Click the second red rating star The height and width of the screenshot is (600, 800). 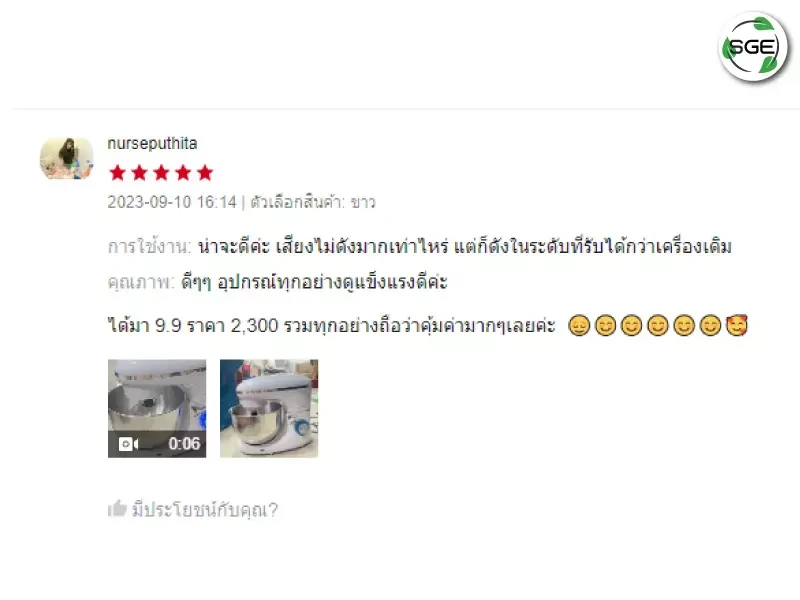coord(139,173)
